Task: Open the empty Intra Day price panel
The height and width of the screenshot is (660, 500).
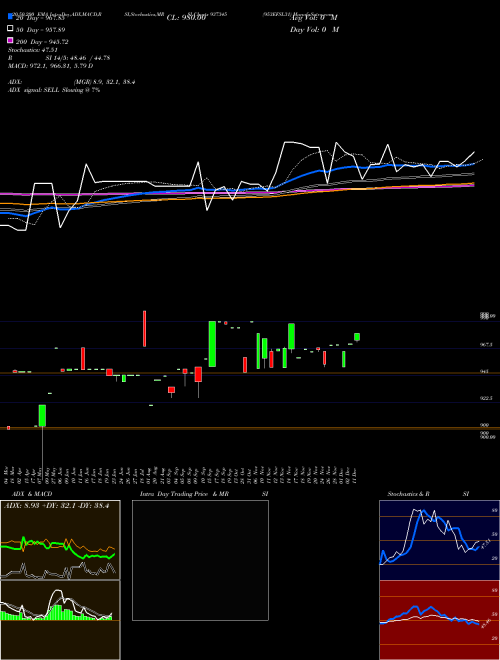Action: 200,560
